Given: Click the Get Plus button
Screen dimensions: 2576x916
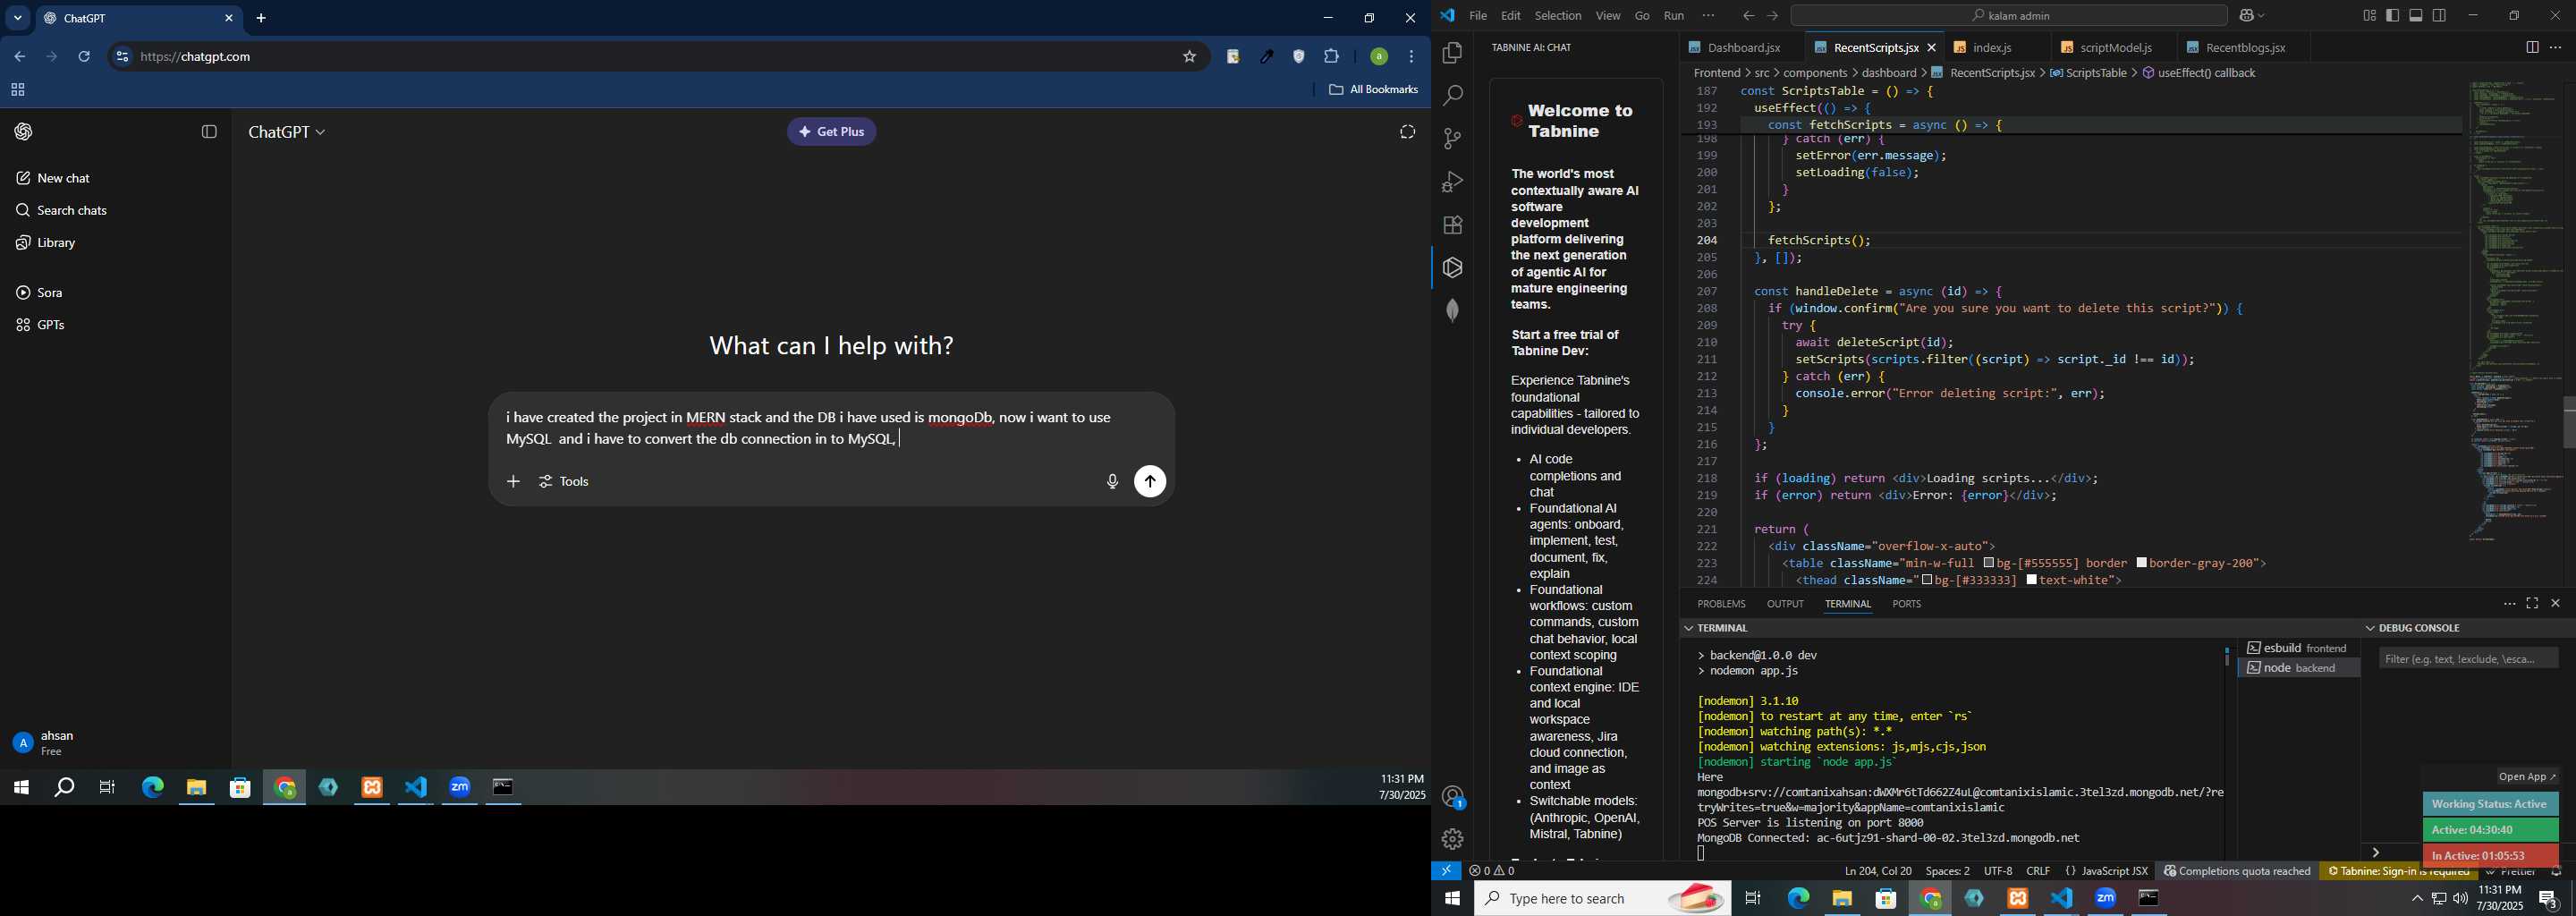Looking at the screenshot, I should click(831, 132).
